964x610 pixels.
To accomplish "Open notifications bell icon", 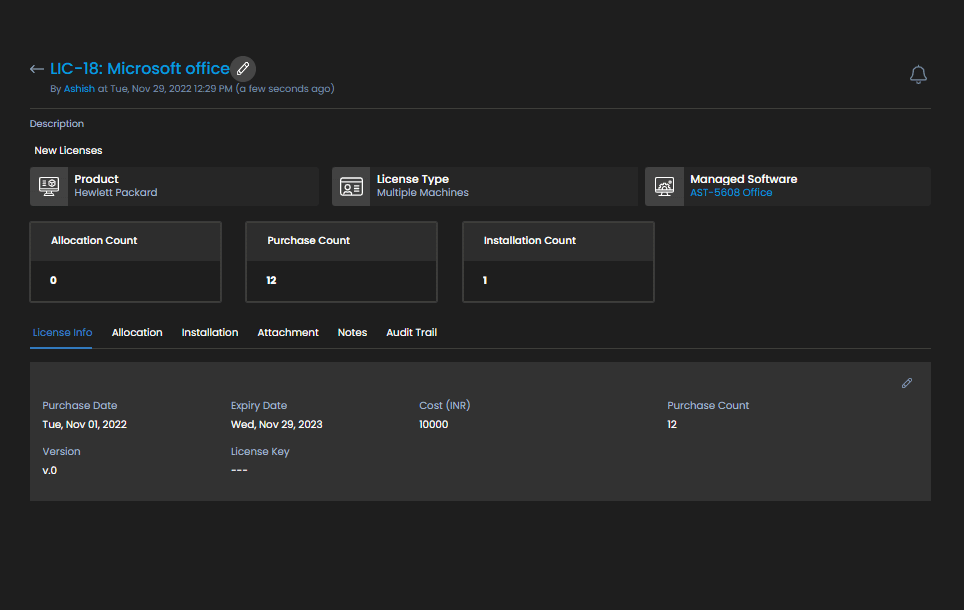I will pyautogui.click(x=918, y=74).
